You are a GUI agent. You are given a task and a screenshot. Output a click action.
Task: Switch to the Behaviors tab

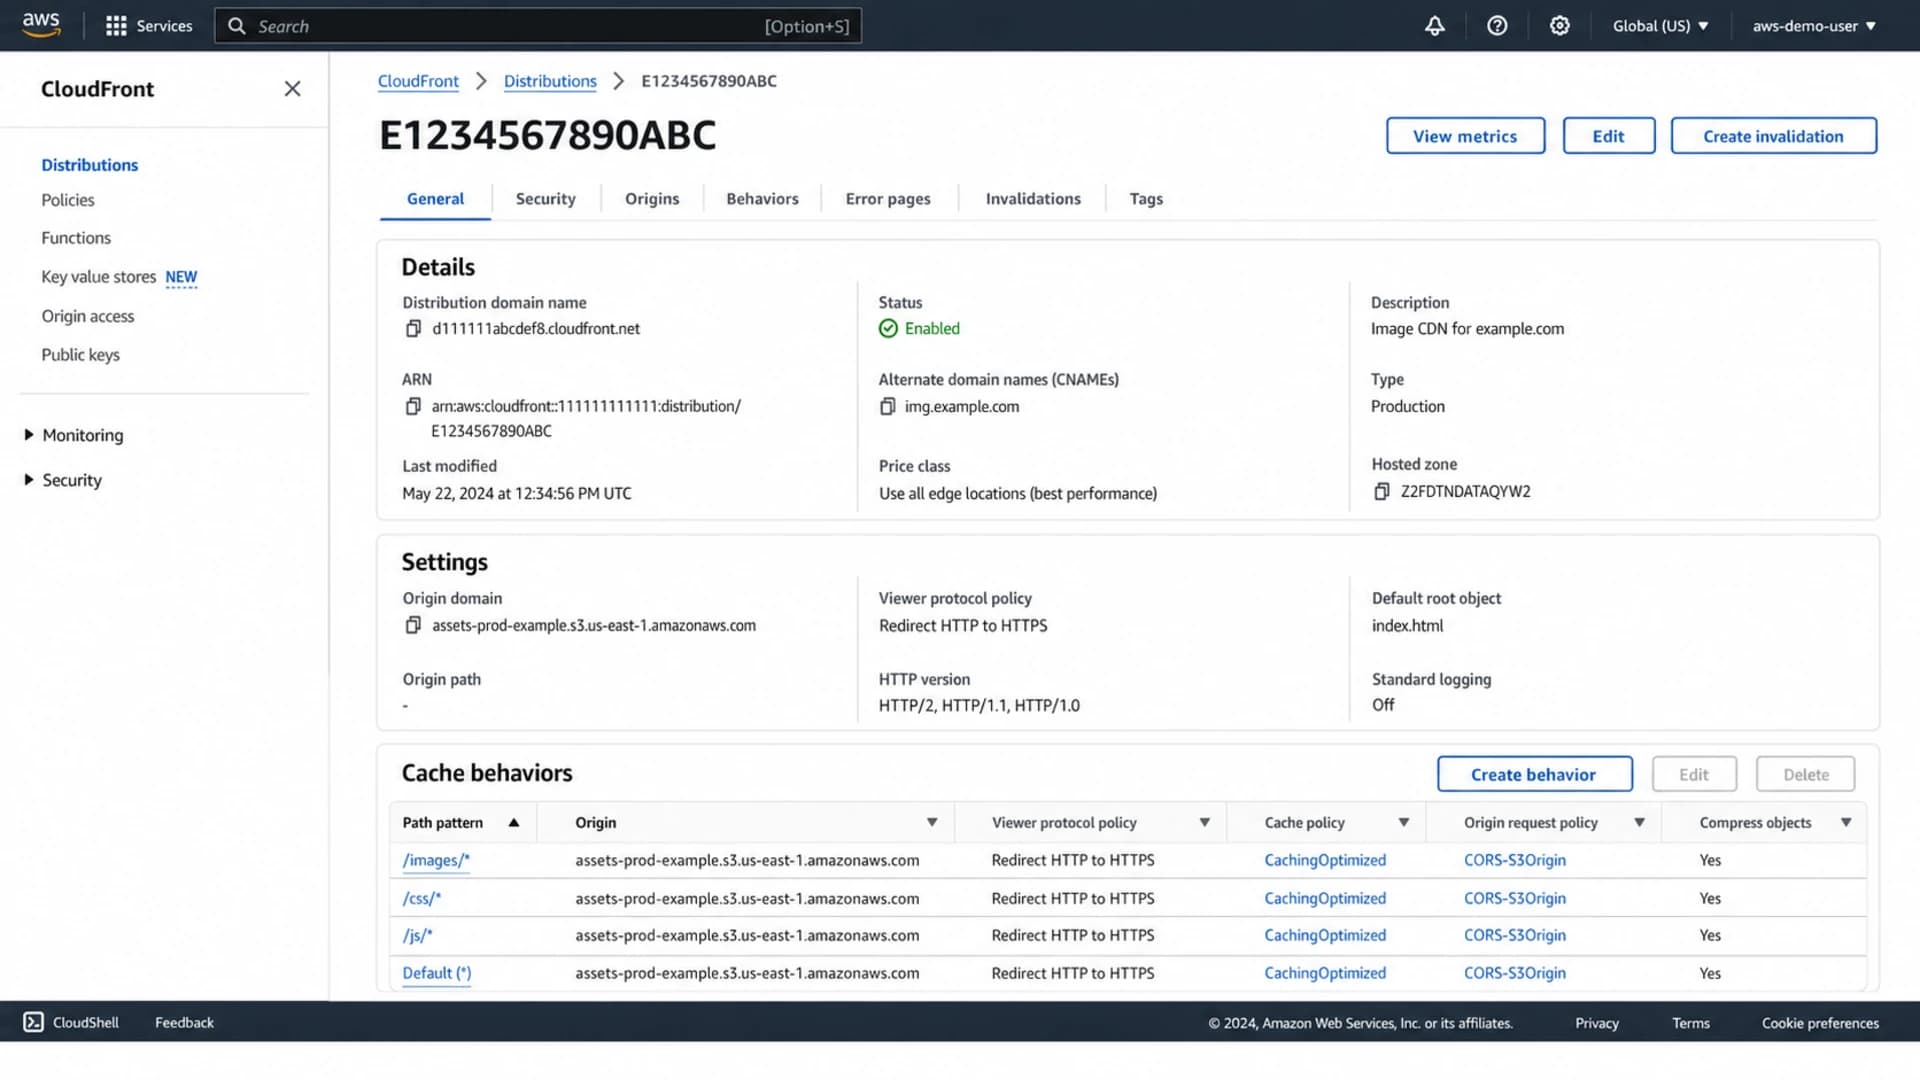762,199
